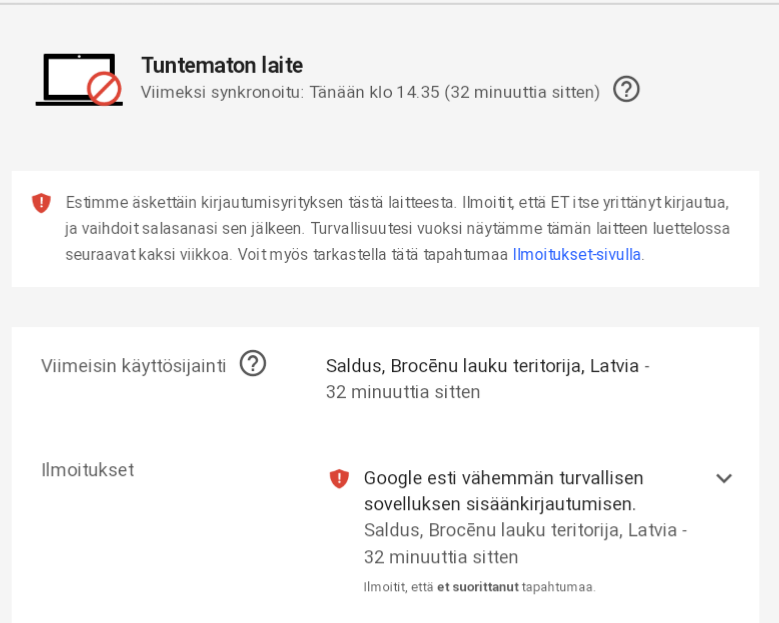This screenshot has height=623, width=779.
Task: Select the Tuntematon laite heading
Action: (x=222, y=65)
